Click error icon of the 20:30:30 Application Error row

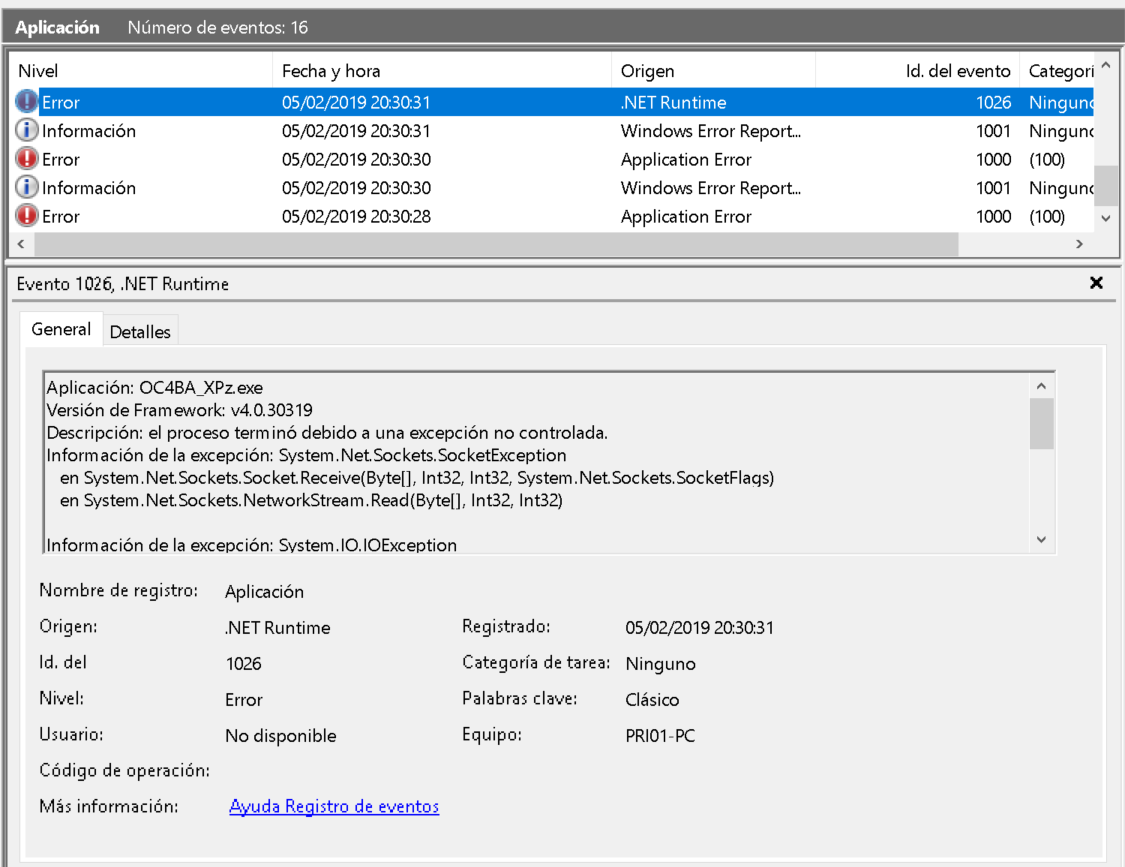point(27,159)
